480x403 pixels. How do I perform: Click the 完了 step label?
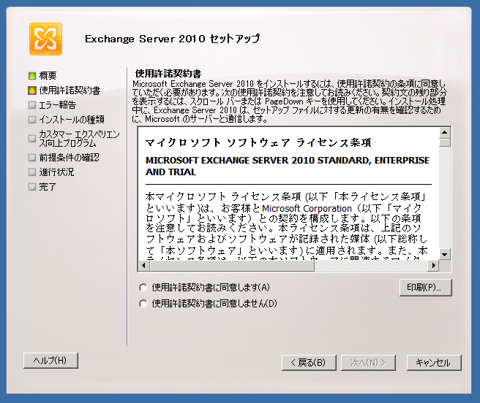pyautogui.click(x=47, y=187)
